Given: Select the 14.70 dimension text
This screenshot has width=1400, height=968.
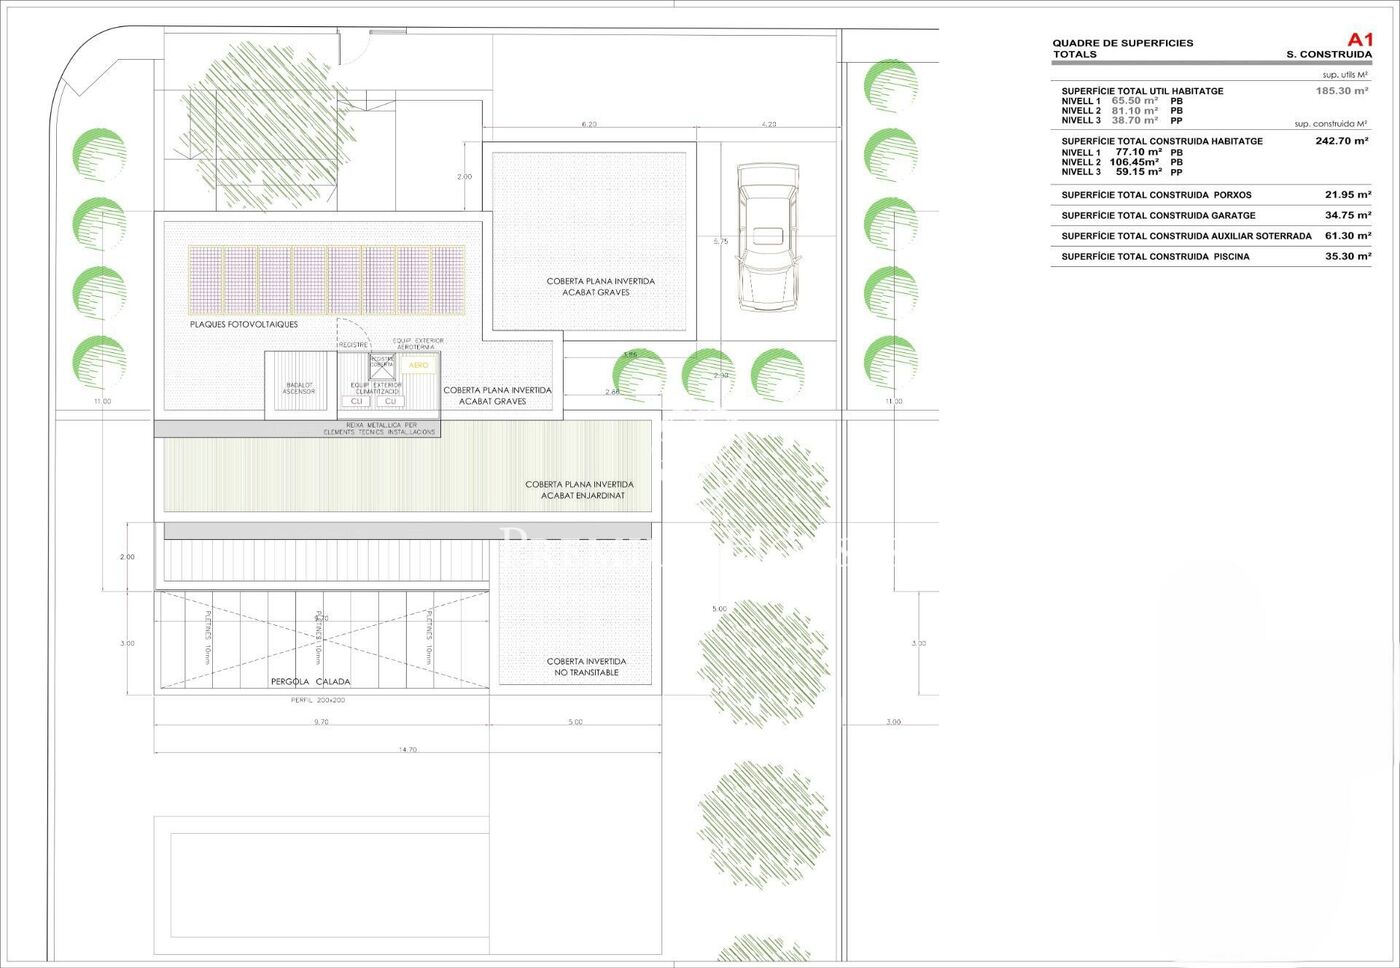Looking at the screenshot, I should [407, 749].
